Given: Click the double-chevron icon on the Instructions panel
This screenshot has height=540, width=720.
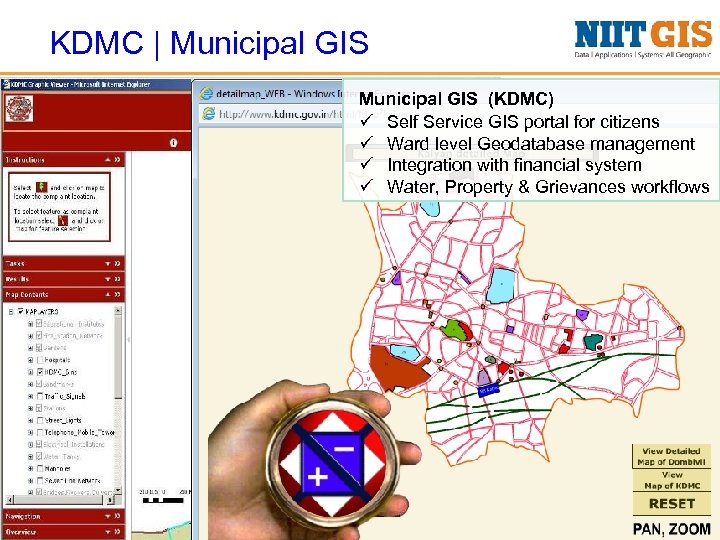Looking at the screenshot, I should 118,159.
